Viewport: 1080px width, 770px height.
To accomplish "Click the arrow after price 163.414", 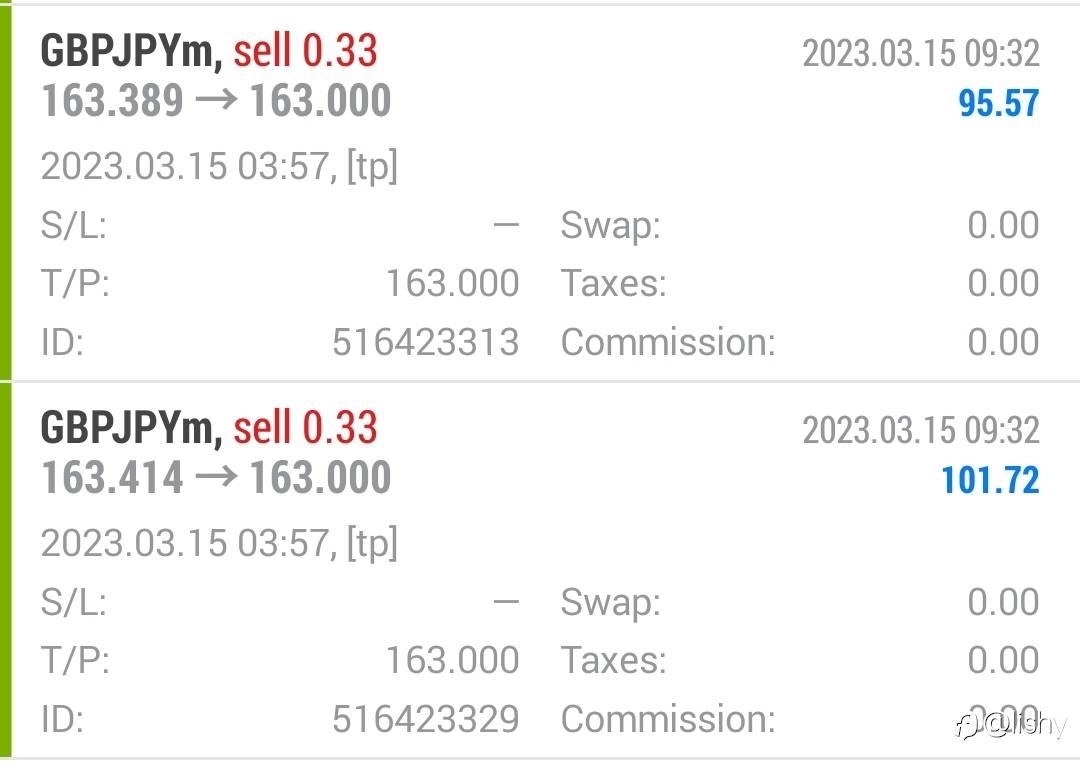I will click(x=216, y=478).
